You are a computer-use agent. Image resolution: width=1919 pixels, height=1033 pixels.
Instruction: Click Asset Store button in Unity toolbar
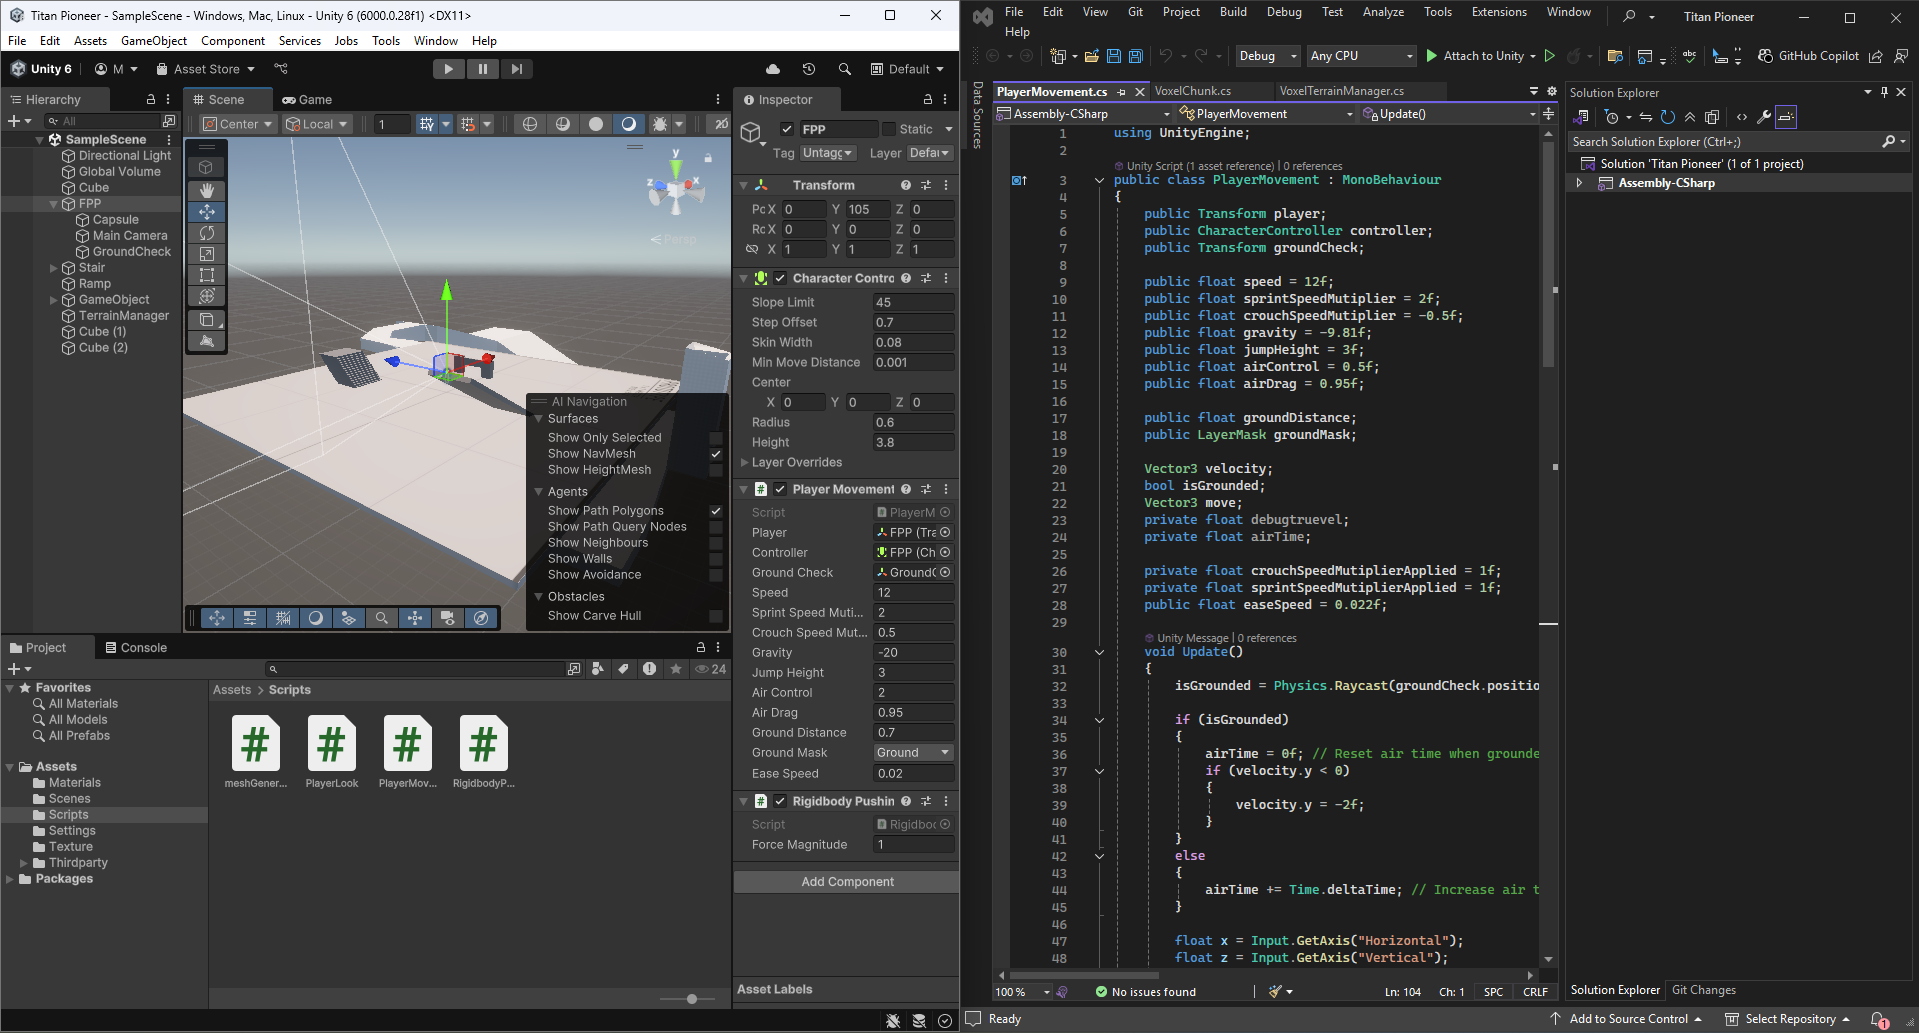(207, 69)
